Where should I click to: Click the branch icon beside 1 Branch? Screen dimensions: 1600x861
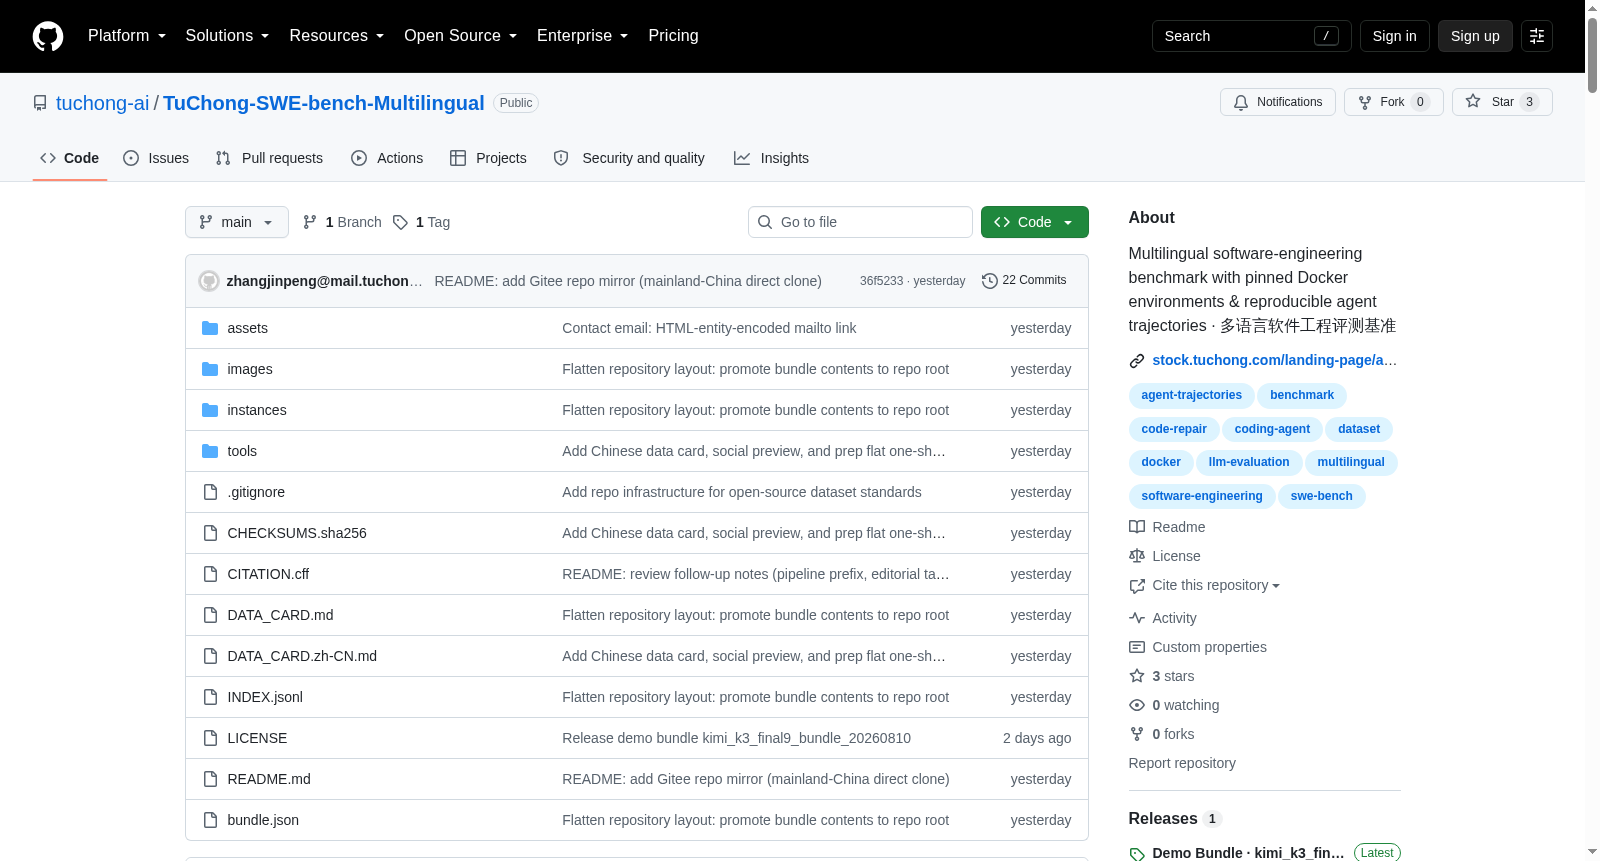click(310, 222)
